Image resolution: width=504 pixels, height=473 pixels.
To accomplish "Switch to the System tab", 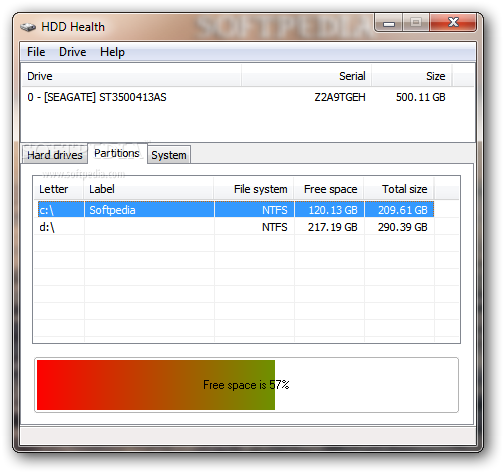I will pos(169,155).
